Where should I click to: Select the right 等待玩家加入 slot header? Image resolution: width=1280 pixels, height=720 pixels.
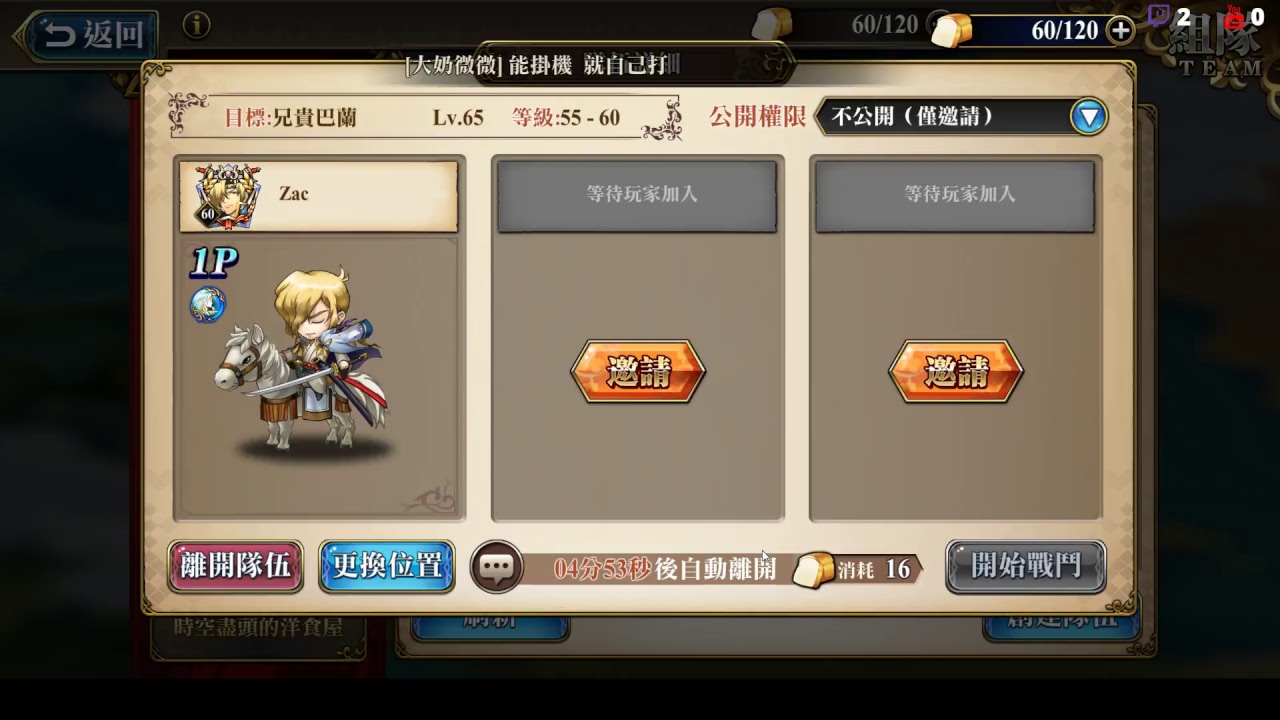(955, 196)
